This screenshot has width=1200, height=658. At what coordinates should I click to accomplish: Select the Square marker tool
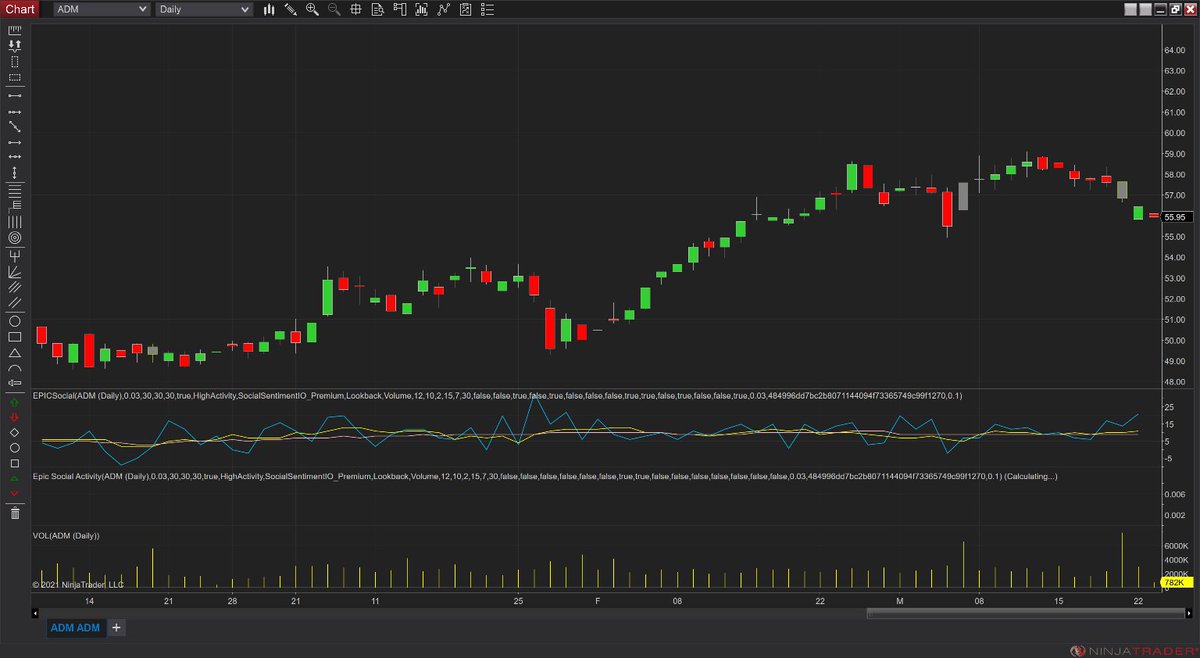15,463
